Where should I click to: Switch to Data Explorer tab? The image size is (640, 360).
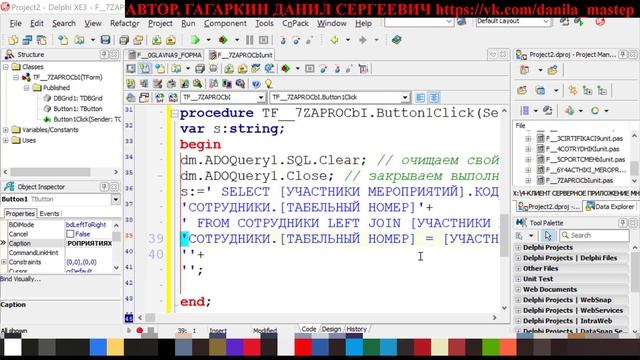(x=610, y=207)
